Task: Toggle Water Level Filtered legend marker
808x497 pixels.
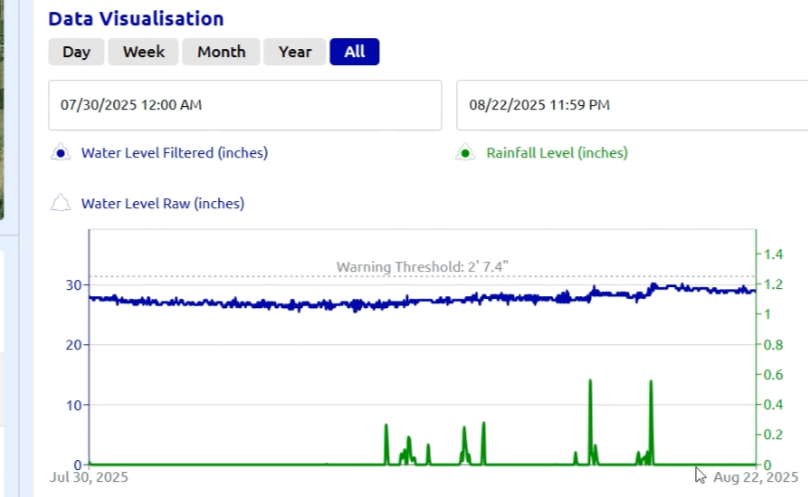Action: [61, 153]
